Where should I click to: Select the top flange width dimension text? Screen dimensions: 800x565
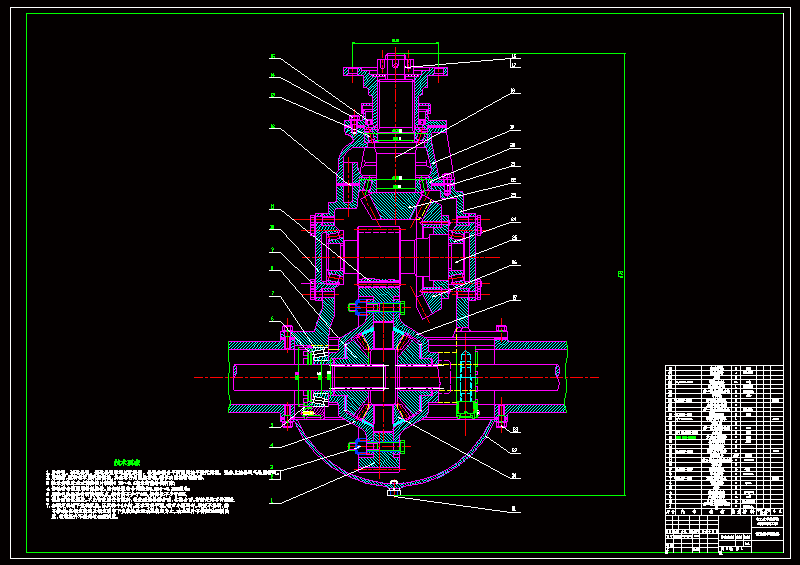[x=395, y=40]
